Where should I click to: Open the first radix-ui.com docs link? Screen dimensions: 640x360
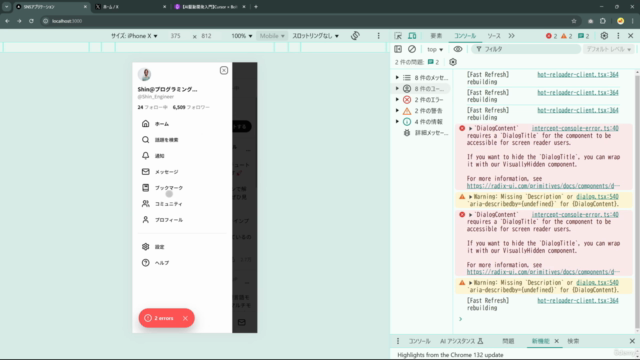(x=543, y=186)
